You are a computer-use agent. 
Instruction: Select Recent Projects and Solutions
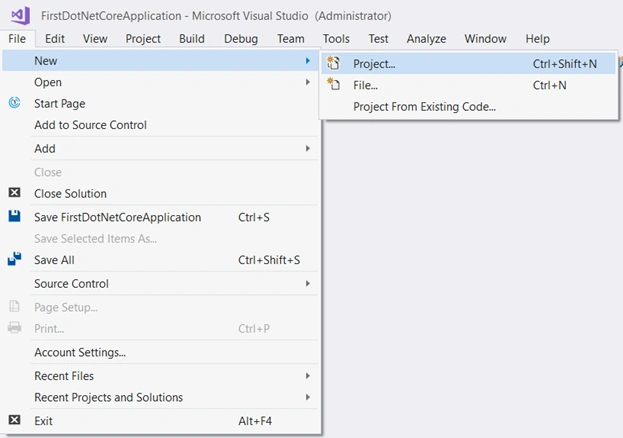160,397
